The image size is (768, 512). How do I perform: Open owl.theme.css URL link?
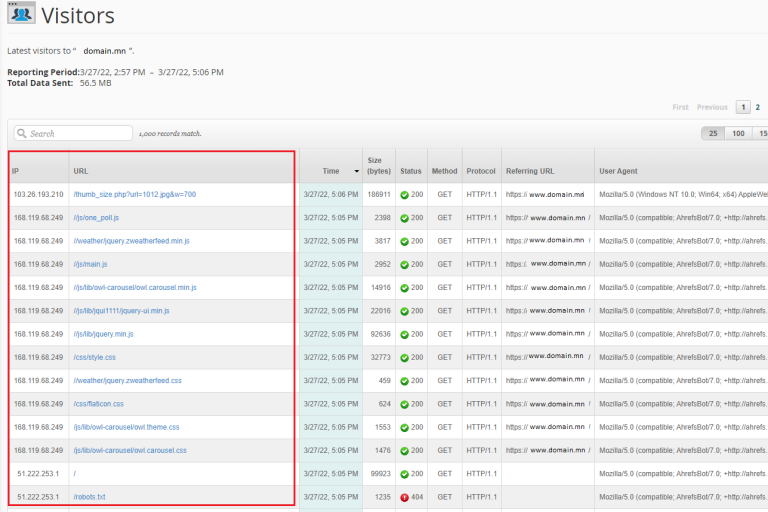126,427
